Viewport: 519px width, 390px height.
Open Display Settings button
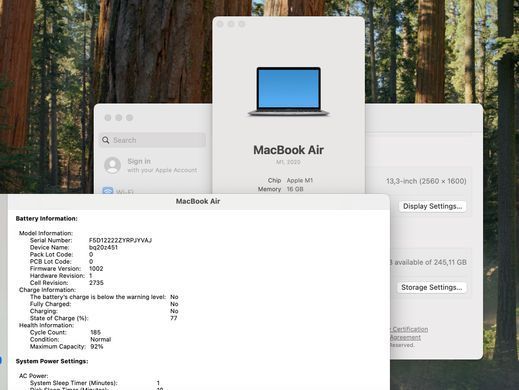432,206
